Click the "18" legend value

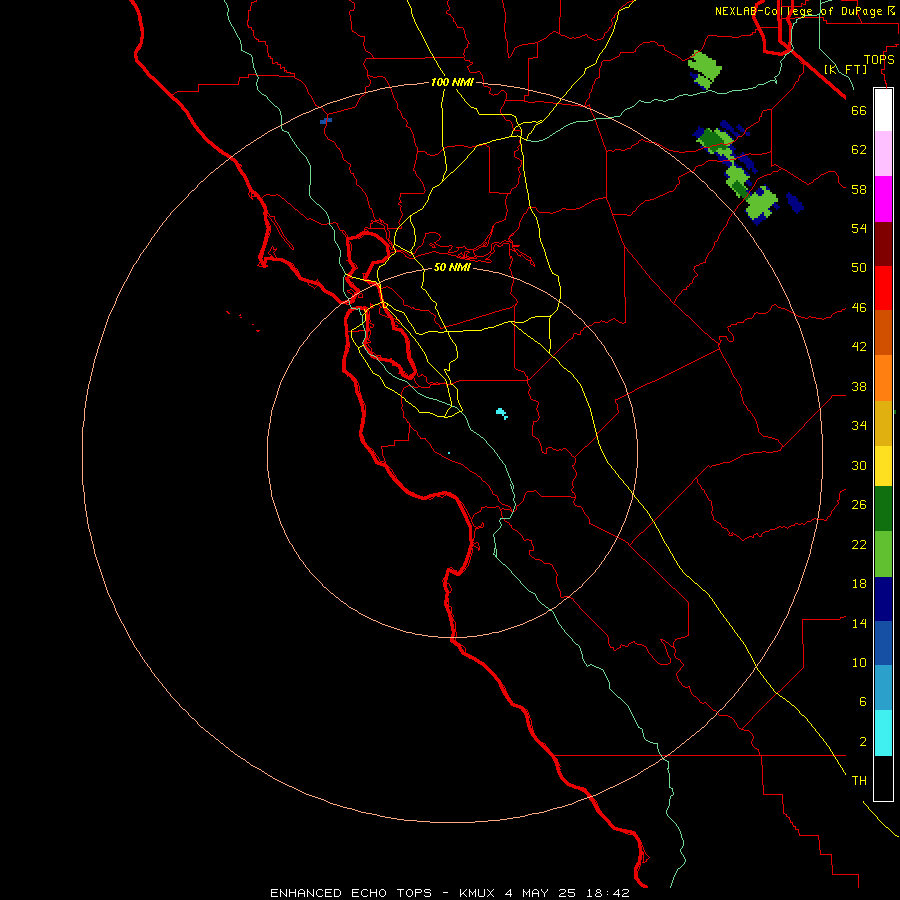(859, 584)
